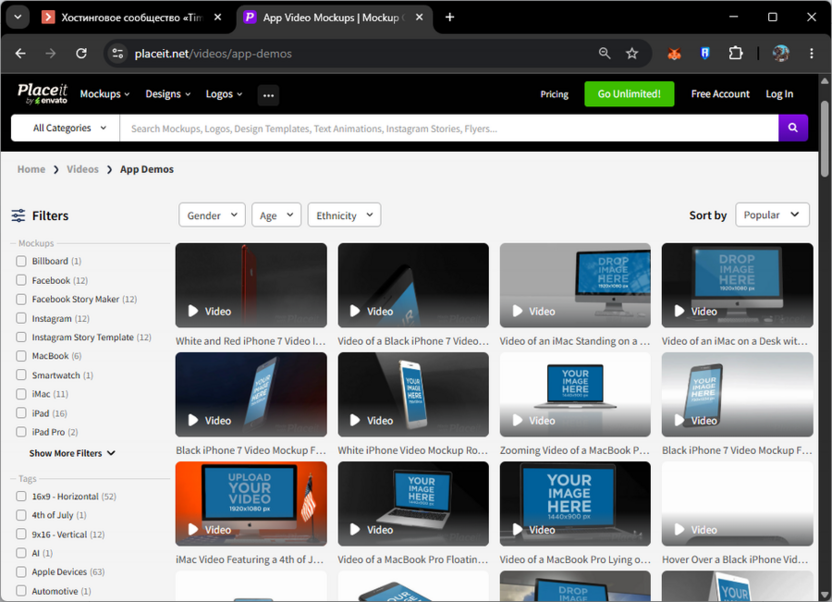Open the Ethnicity dropdown
The height and width of the screenshot is (602, 832).
coord(344,215)
